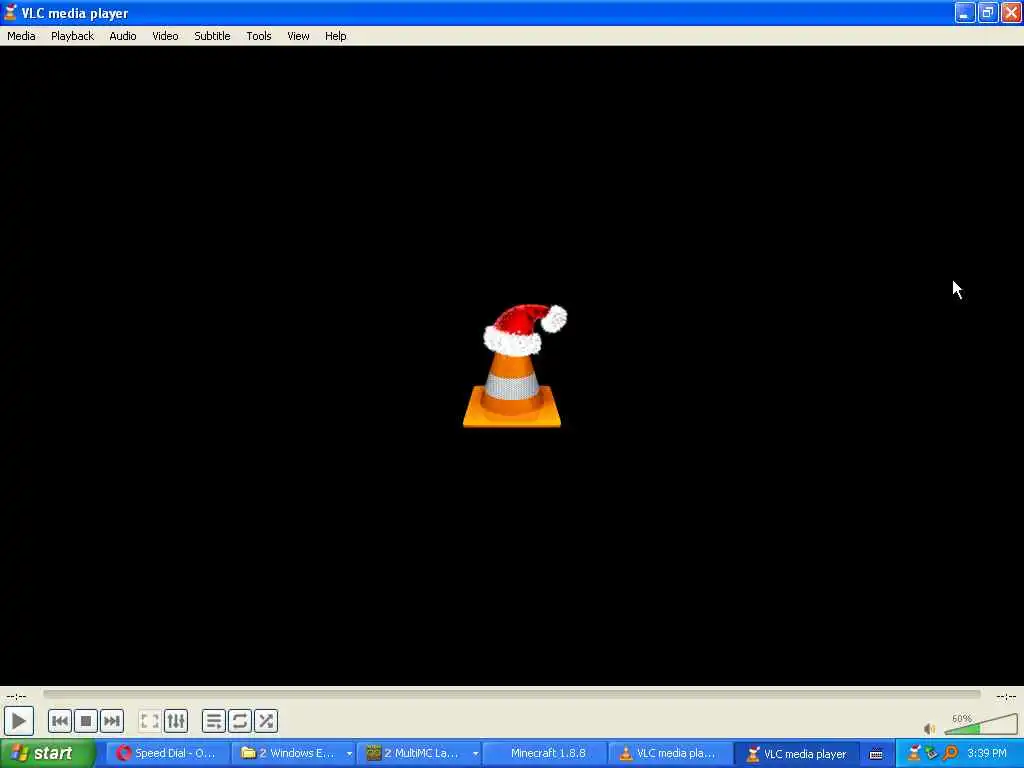Image resolution: width=1024 pixels, height=768 pixels.
Task: Click the playback seek bar
Action: coord(512,695)
